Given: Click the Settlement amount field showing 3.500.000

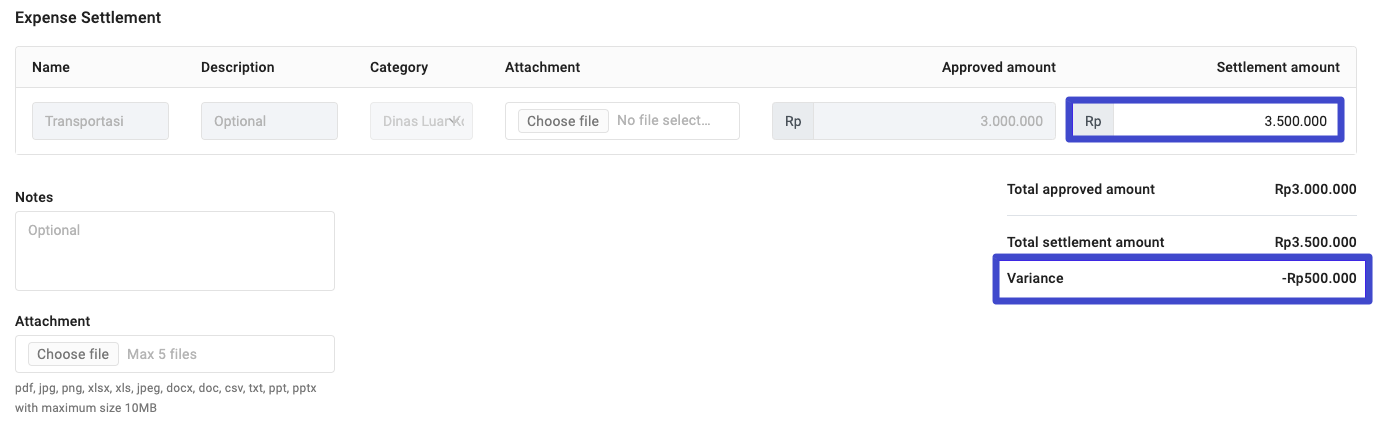Looking at the screenshot, I should (x=1226, y=121).
